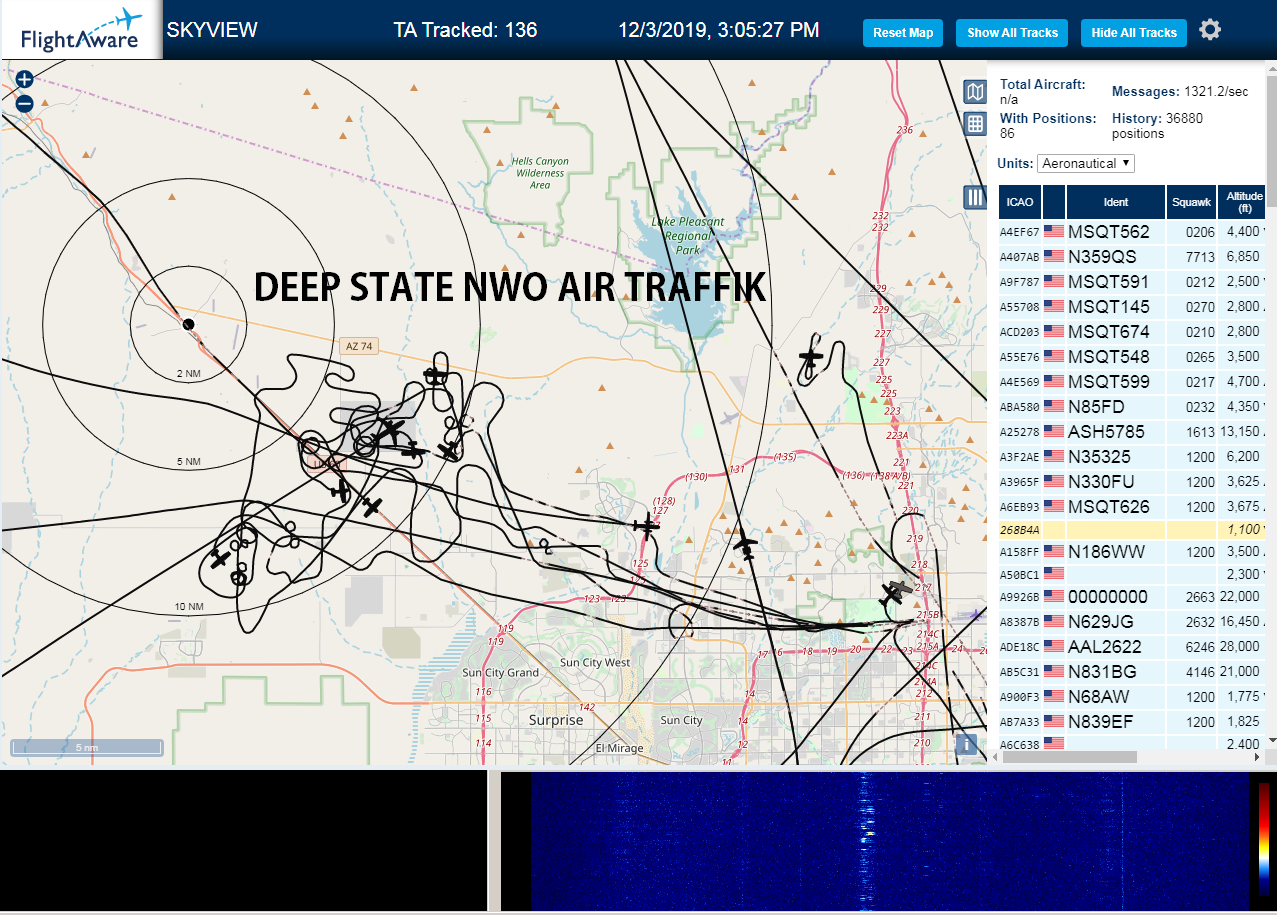This screenshot has width=1277, height=915.
Task: Select the ASH5785 ident cell
Action: [1116, 432]
